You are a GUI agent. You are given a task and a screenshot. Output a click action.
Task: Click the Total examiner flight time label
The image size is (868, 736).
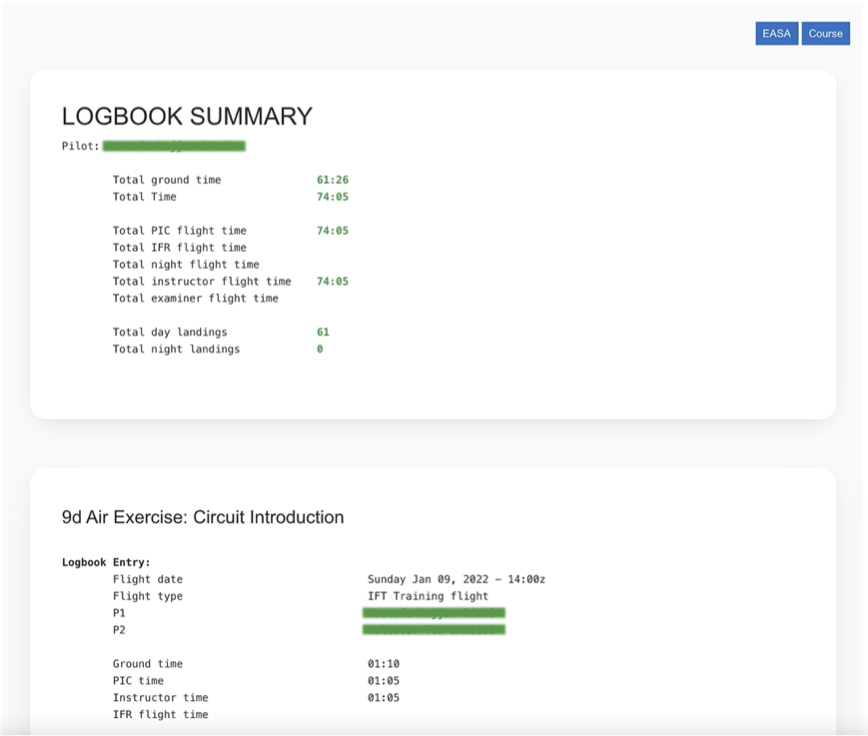point(195,298)
